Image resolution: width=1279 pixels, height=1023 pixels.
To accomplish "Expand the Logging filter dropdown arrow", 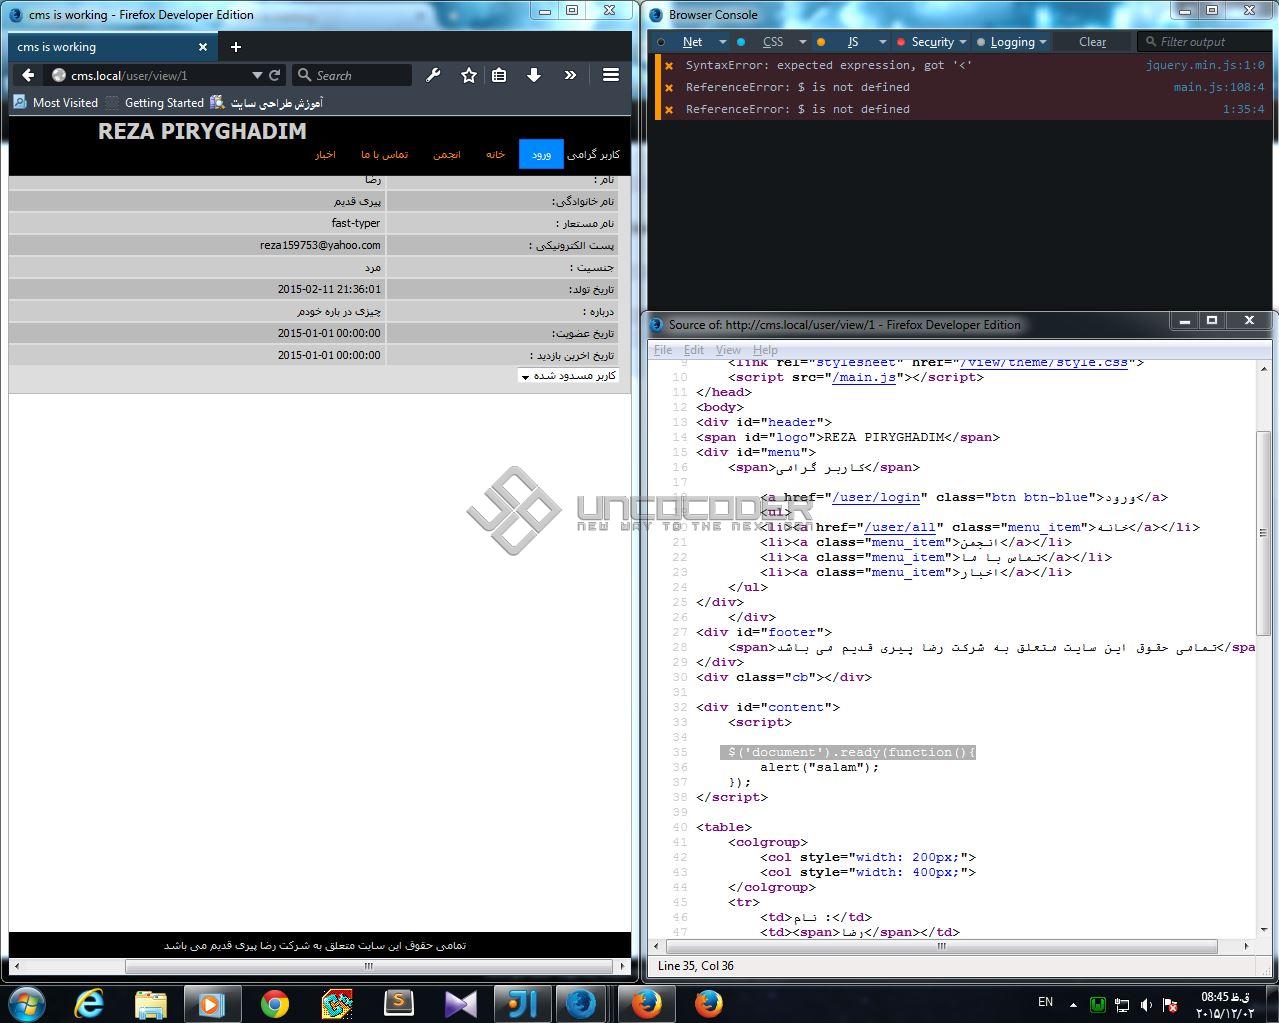I will pos(1043,42).
